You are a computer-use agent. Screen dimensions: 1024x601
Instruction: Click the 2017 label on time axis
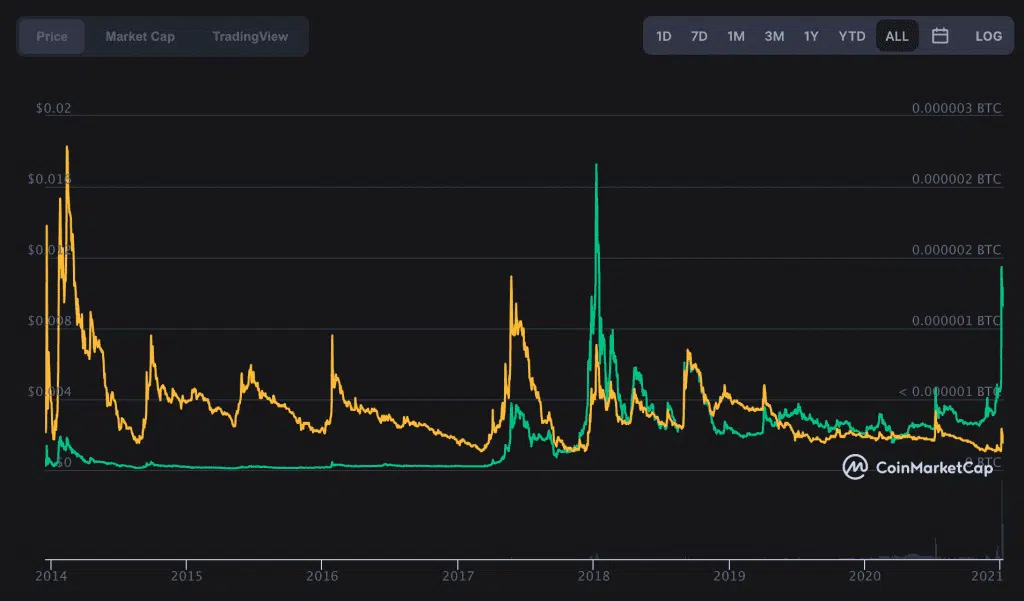[x=458, y=576]
